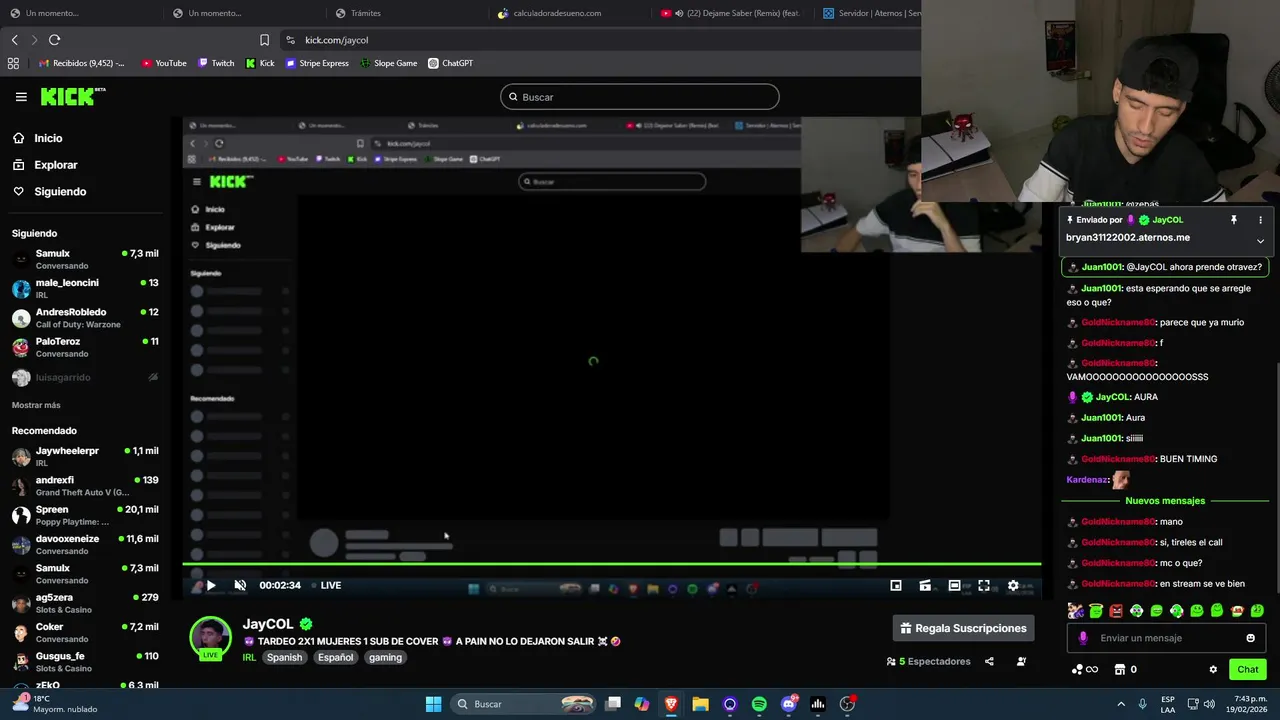Open Discord from the taskbar
The image size is (1280, 720).
tap(789, 704)
